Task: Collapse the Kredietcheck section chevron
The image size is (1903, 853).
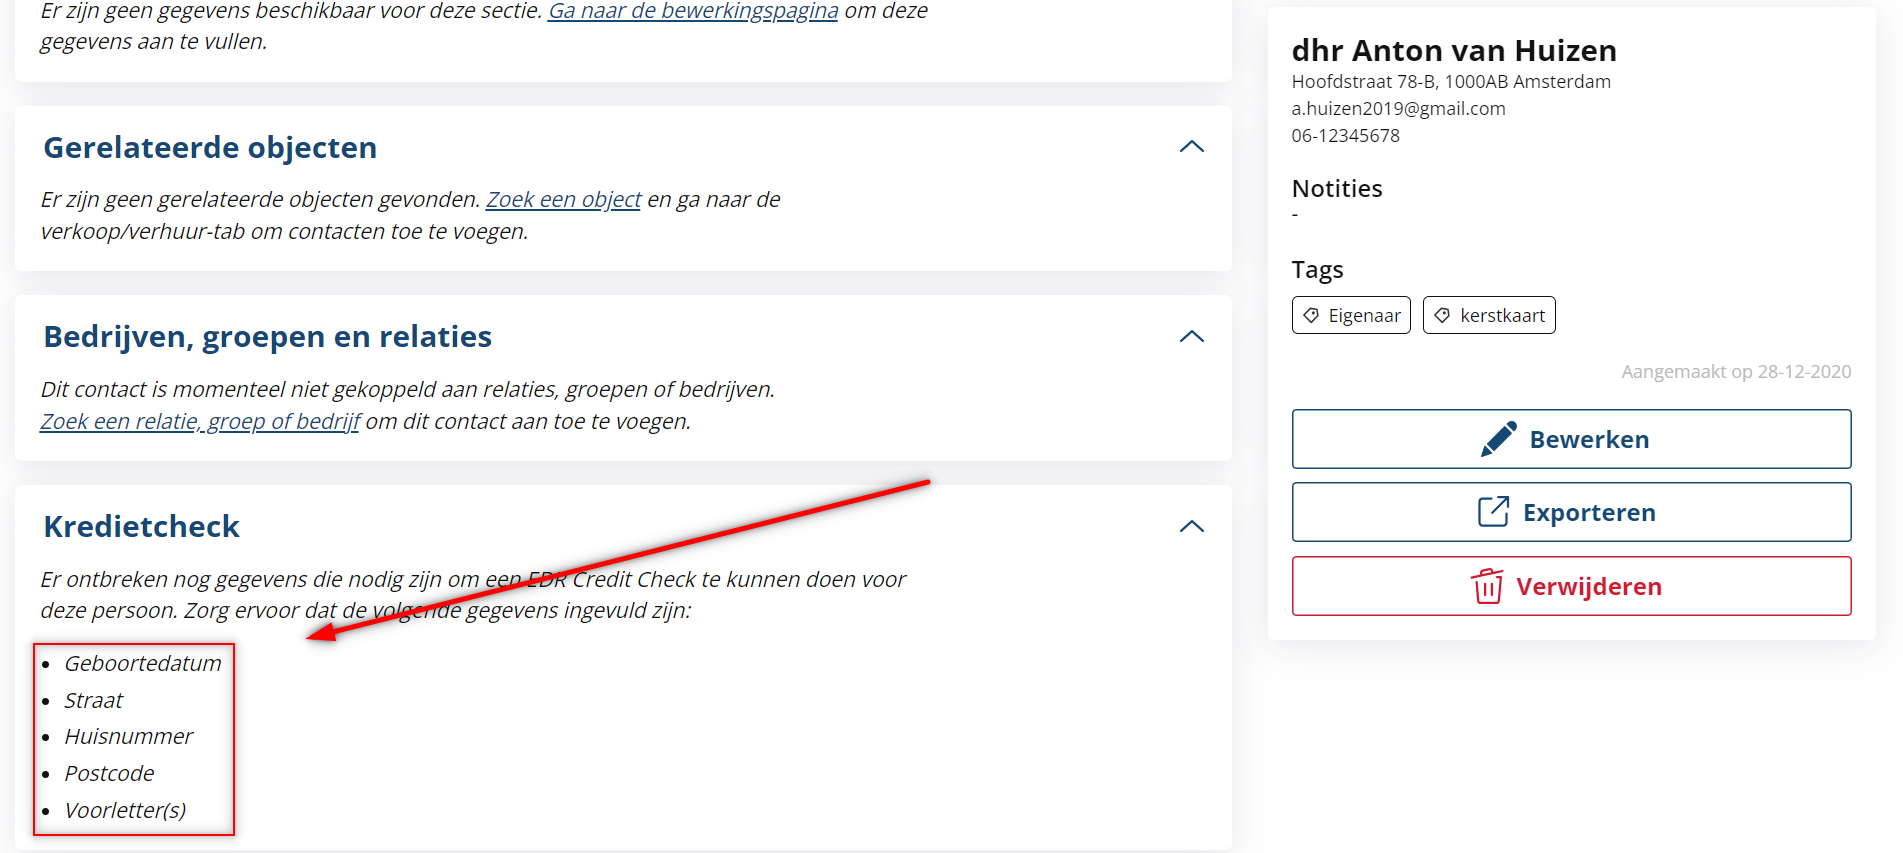Action: coord(1191,527)
